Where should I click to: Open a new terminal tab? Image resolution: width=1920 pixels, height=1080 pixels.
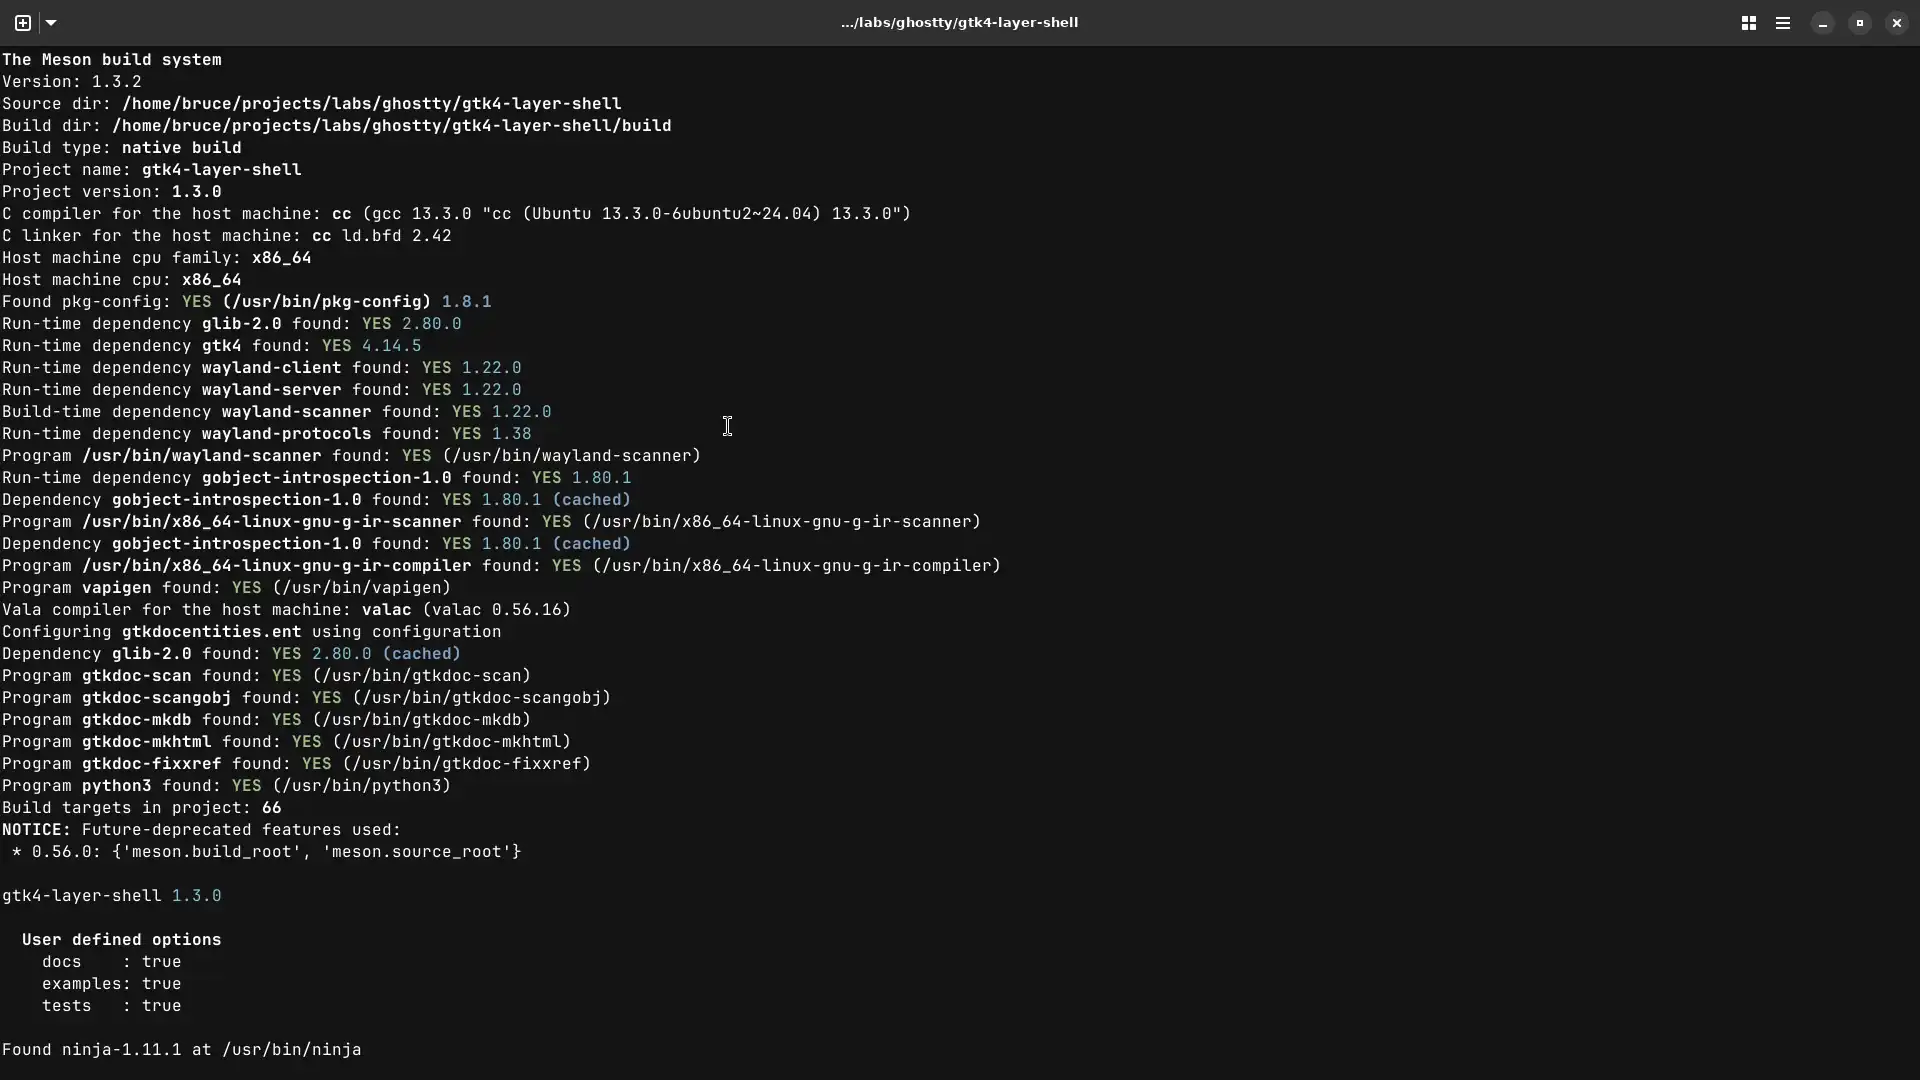(21, 23)
